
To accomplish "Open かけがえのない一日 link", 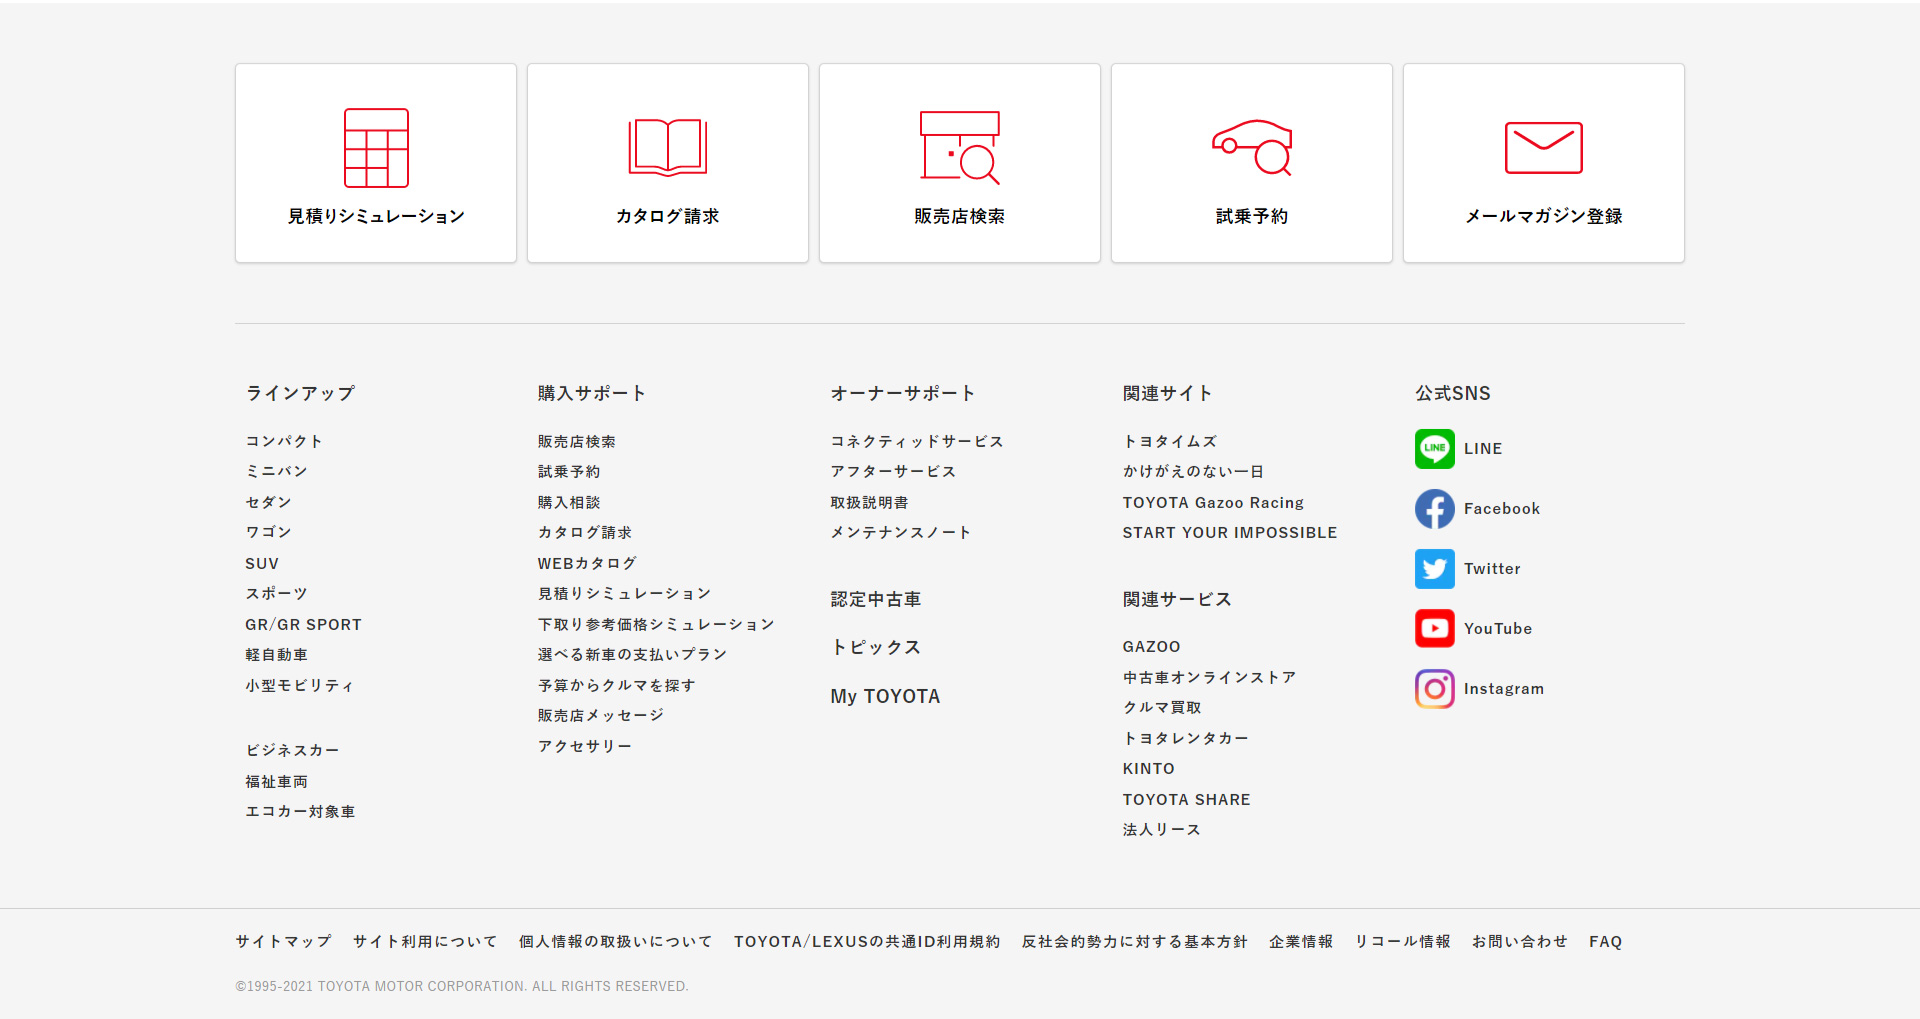I will 1193,471.
